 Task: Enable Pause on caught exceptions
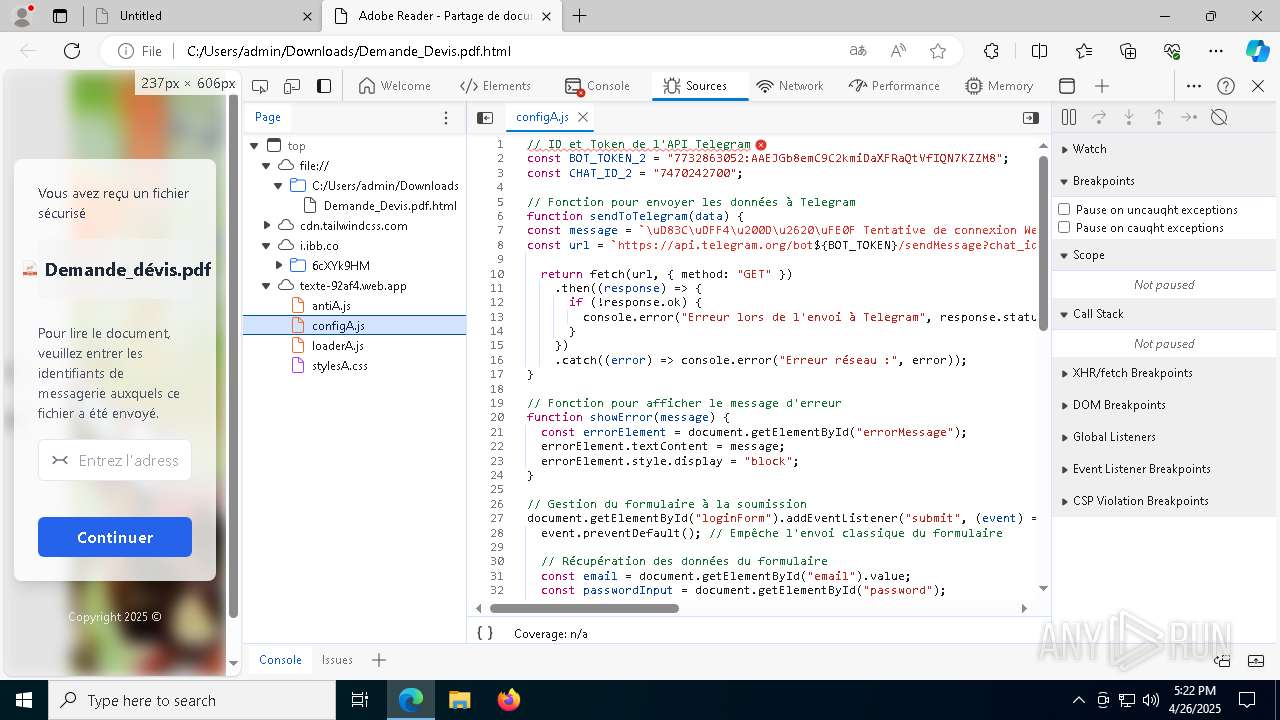pyautogui.click(x=1064, y=227)
